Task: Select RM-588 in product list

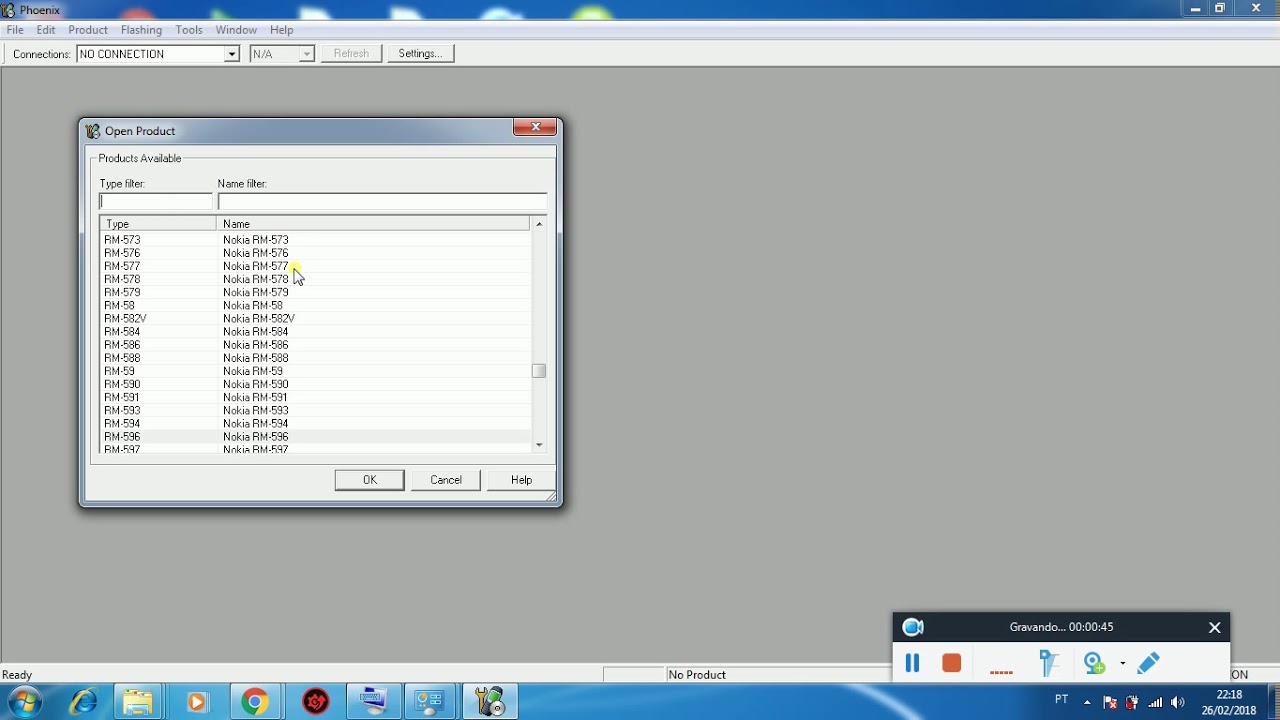Action: pos(315,358)
